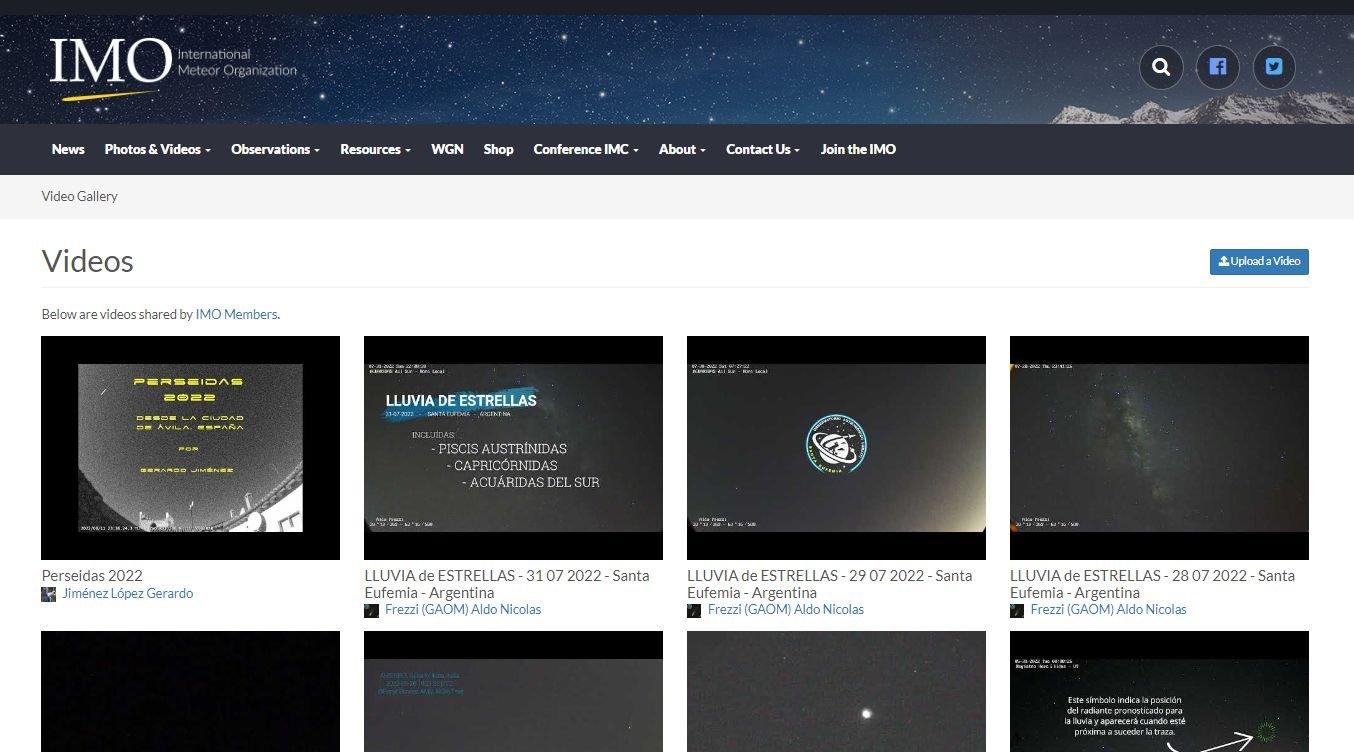Expand the Photos & Videos menu
This screenshot has width=1354, height=752.
click(x=158, y=149)
